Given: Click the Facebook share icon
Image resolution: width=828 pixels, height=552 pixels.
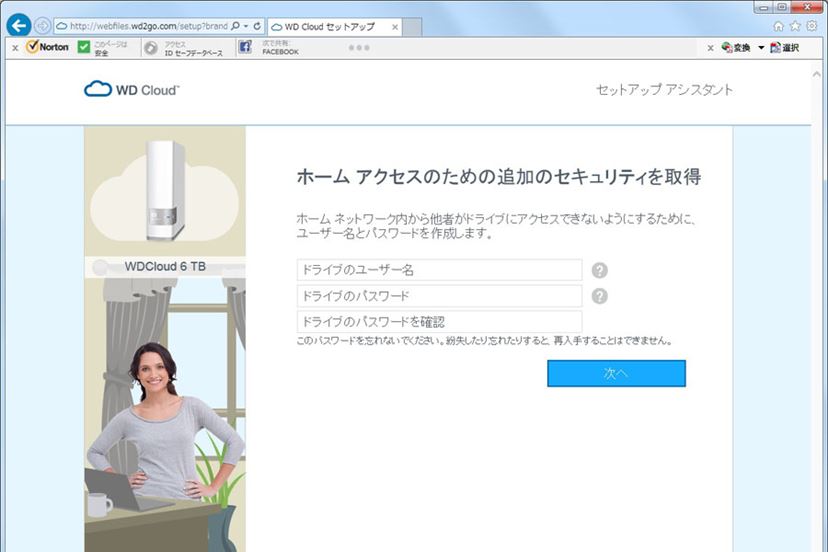Looking at the screenshot, I should [x=245, y=47].
